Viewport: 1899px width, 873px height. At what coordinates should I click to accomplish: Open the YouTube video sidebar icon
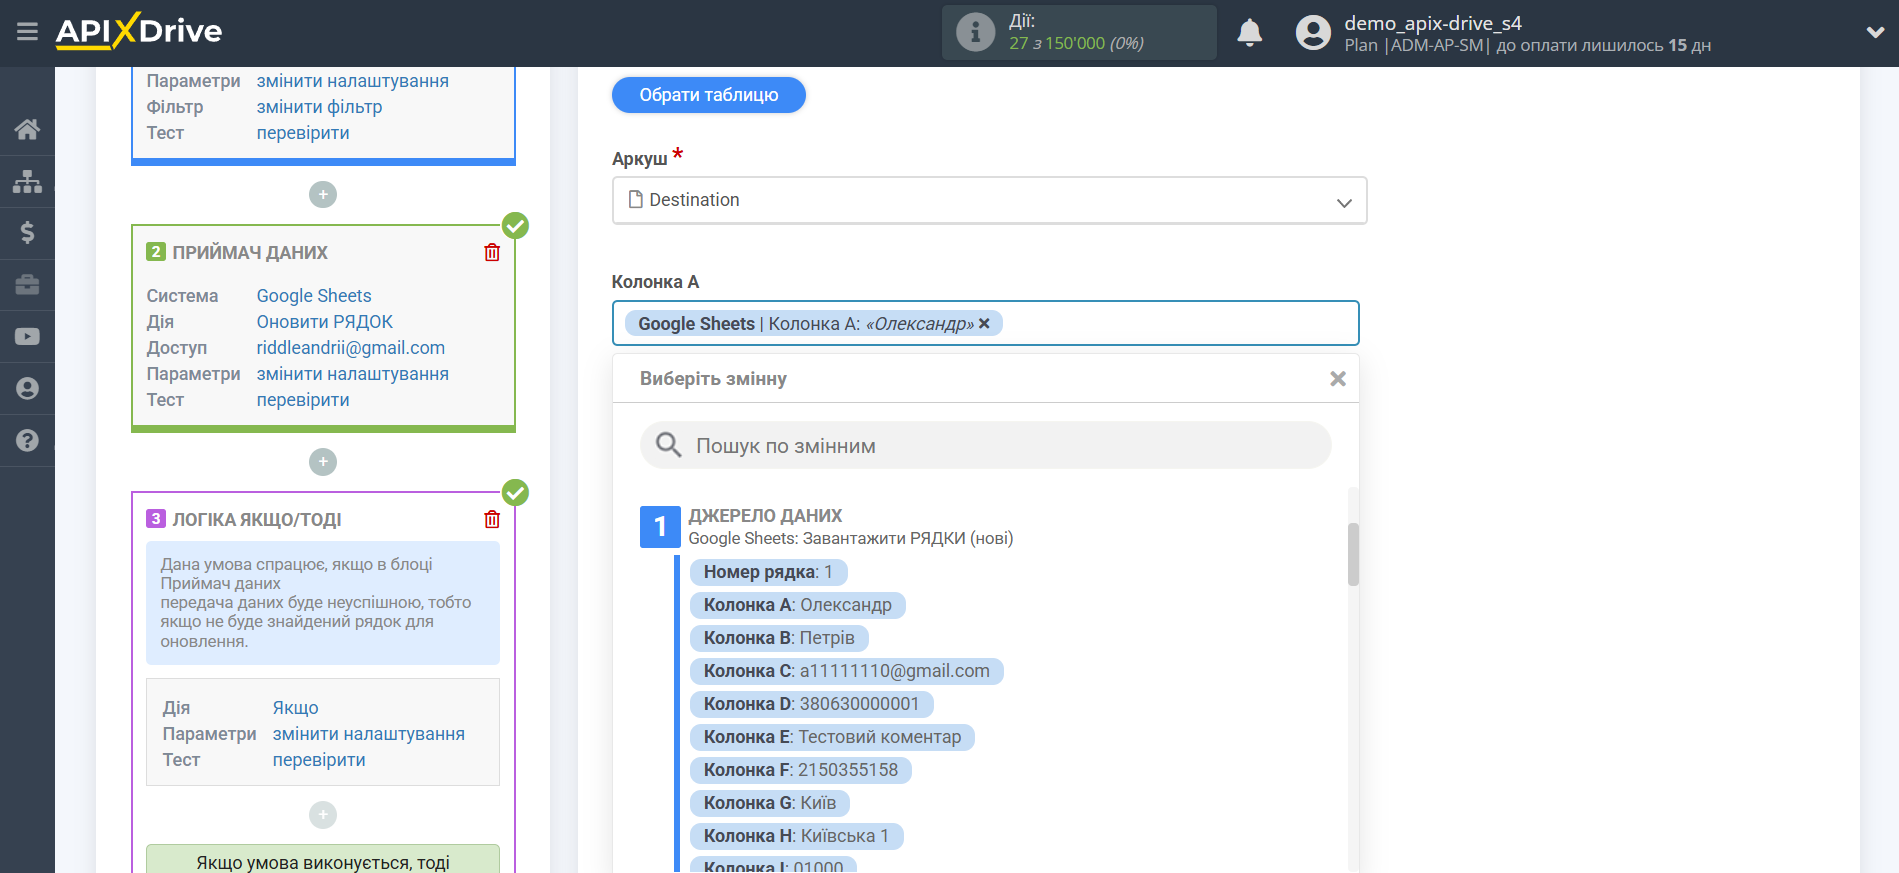(27, 337)
